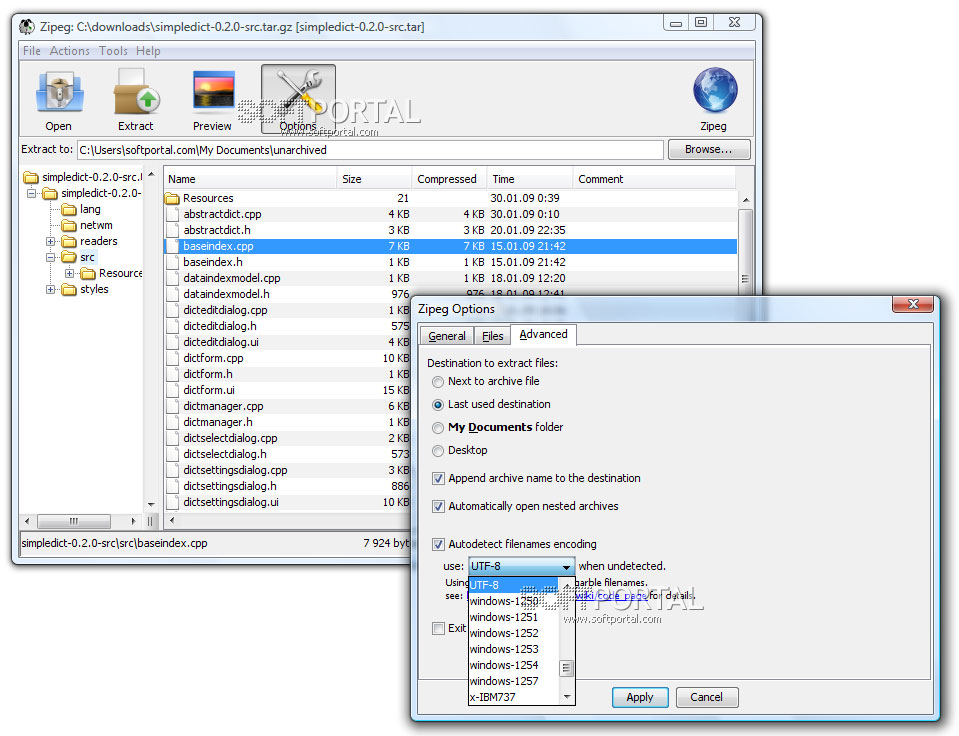Select the root simpledict-0.2.0-src archive folder icon
Image resolution: width=959 pixels, height=736 pixels.
pos(31,177)
